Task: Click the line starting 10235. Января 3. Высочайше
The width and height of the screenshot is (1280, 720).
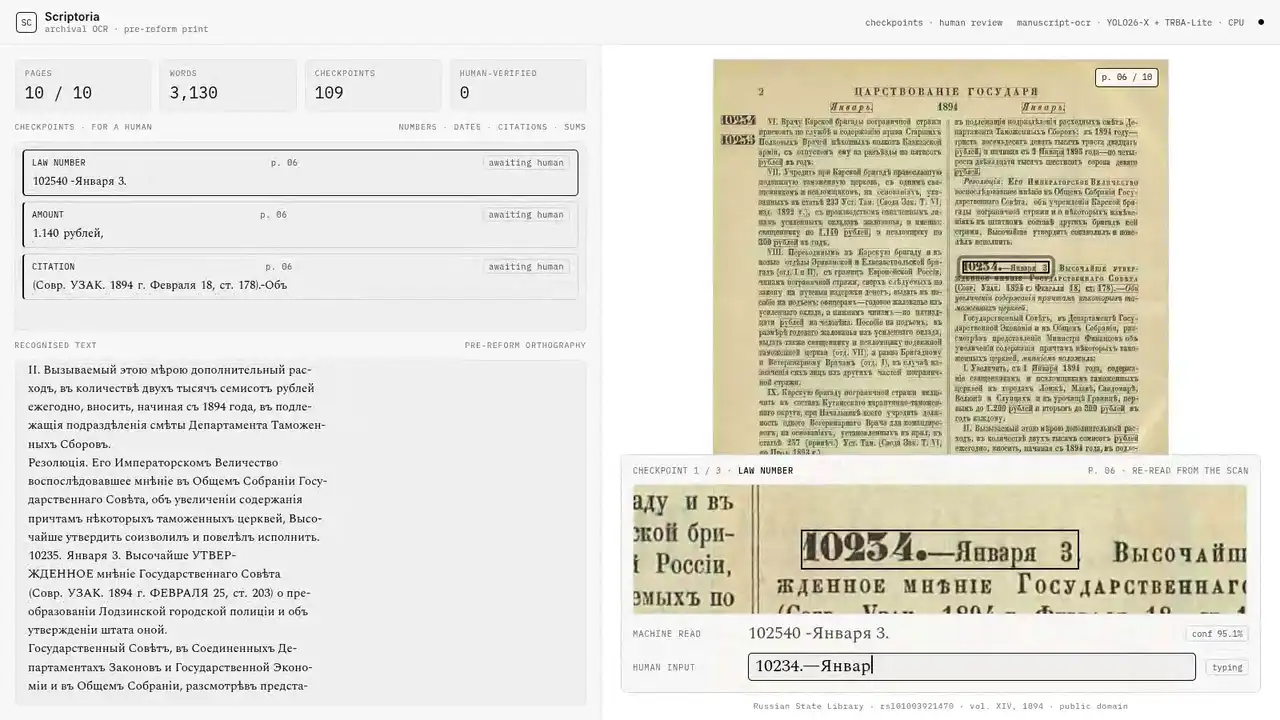Action: (132, 555)
